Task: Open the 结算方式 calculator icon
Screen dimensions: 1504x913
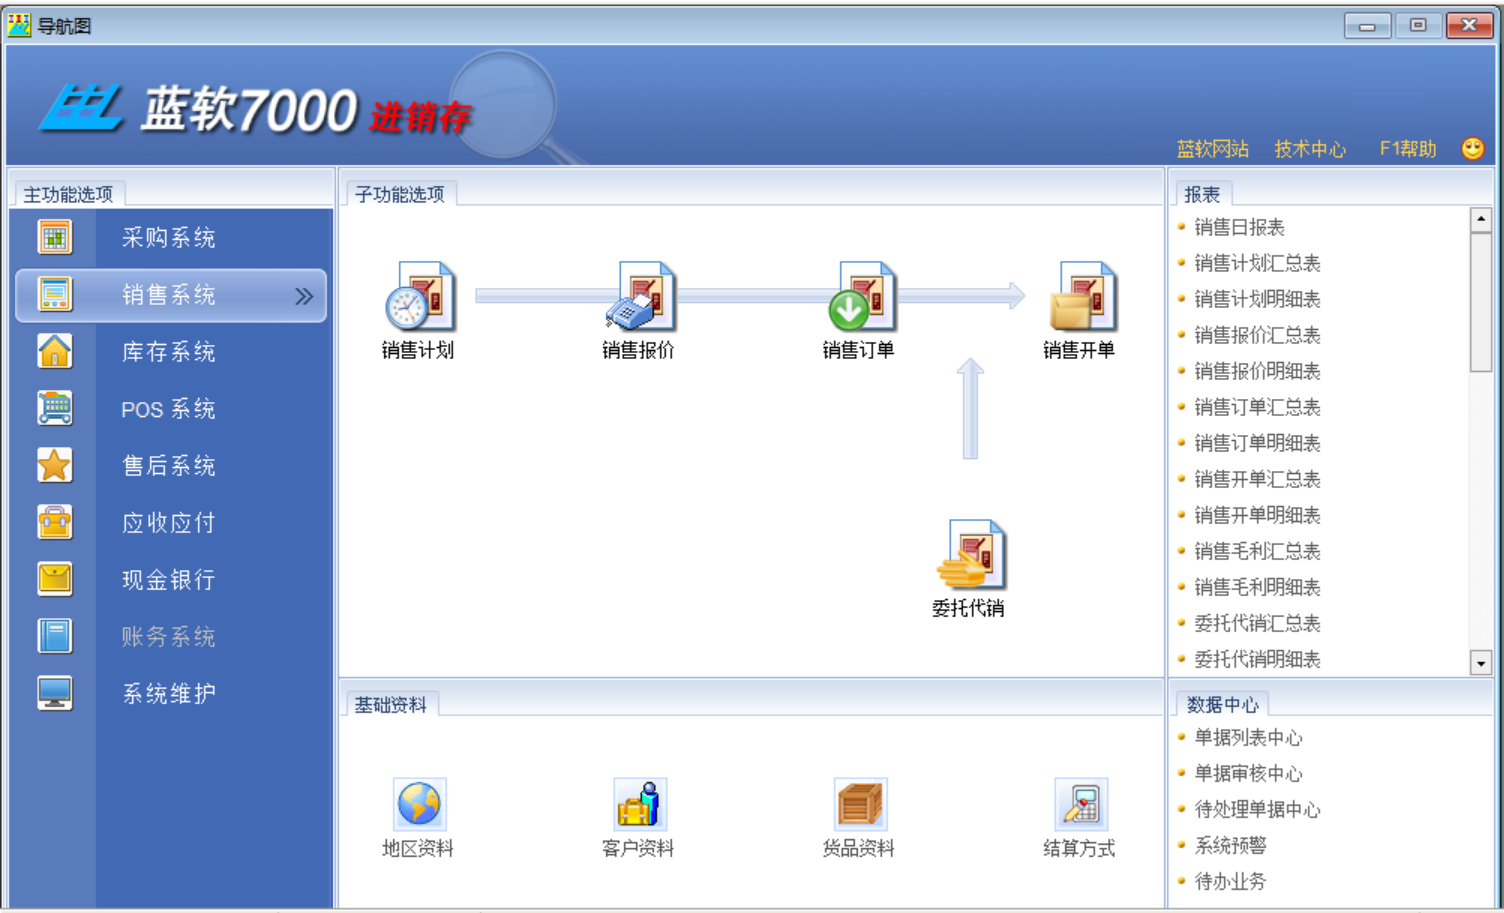Action: tap(1080, 804)
